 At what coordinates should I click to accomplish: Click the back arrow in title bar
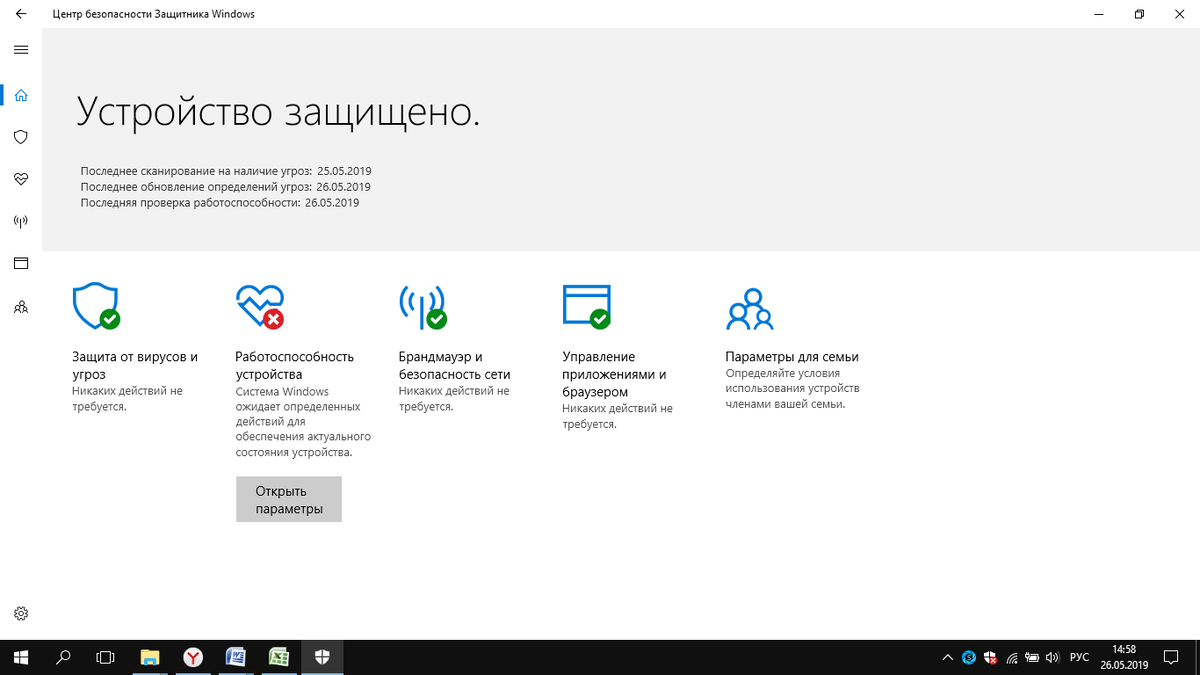point(21,14)
